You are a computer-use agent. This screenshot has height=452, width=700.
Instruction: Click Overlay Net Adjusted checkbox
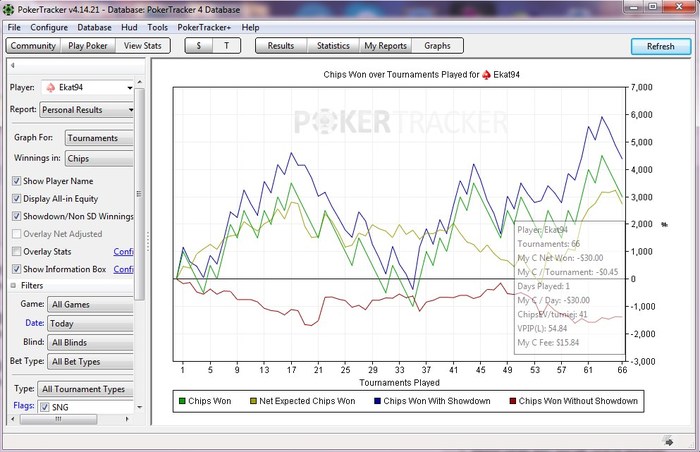(17, 234)
